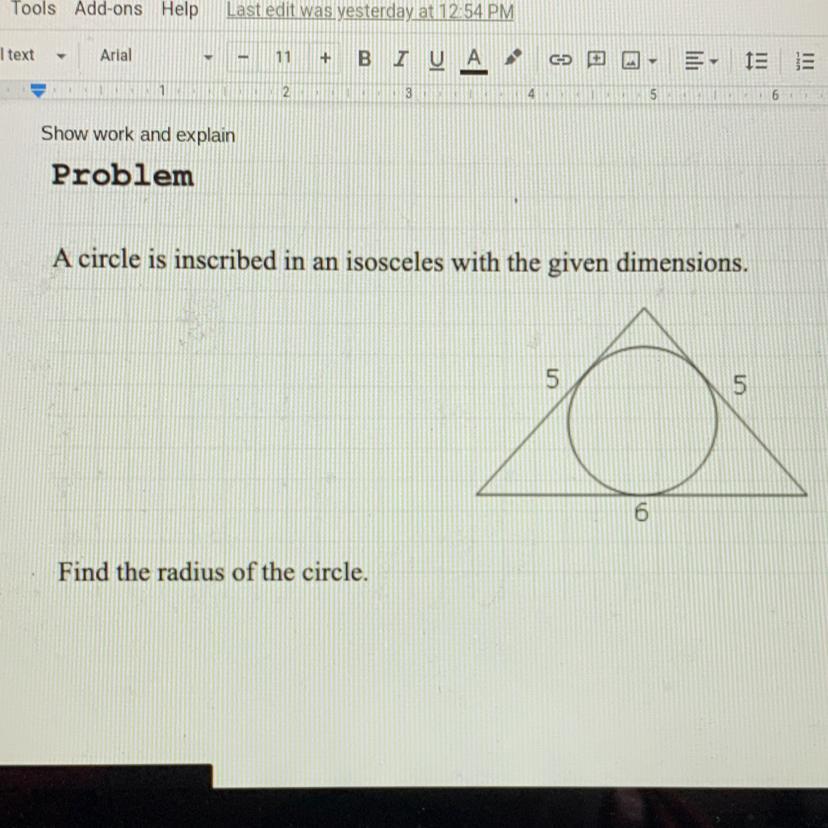Click the insert link icon
The width and height of the screenshot is (828, 828).
tap(560, 60)
